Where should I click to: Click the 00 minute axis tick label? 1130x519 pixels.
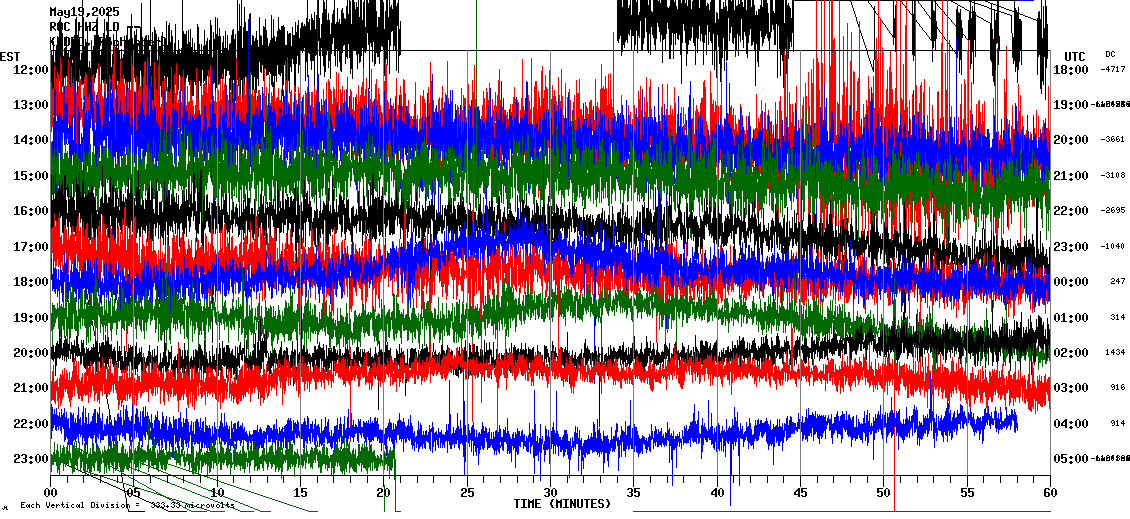[51, 493]
